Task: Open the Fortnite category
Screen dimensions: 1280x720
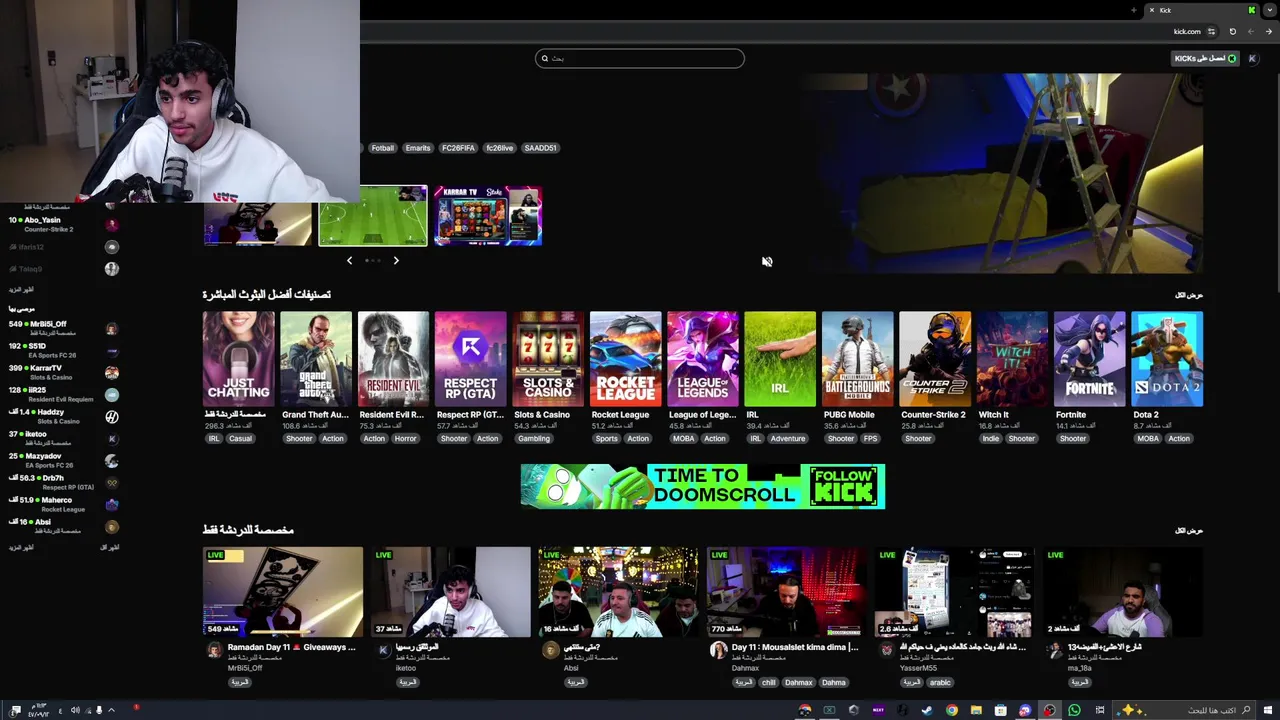Action: [x=1090, y=359]
